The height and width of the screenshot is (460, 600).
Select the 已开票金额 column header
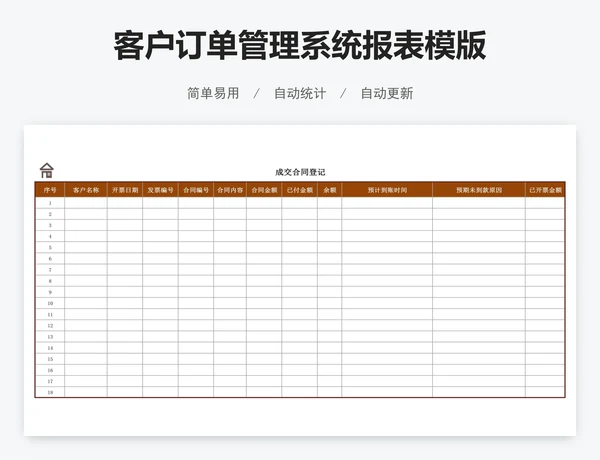click(x=545, y=190)
